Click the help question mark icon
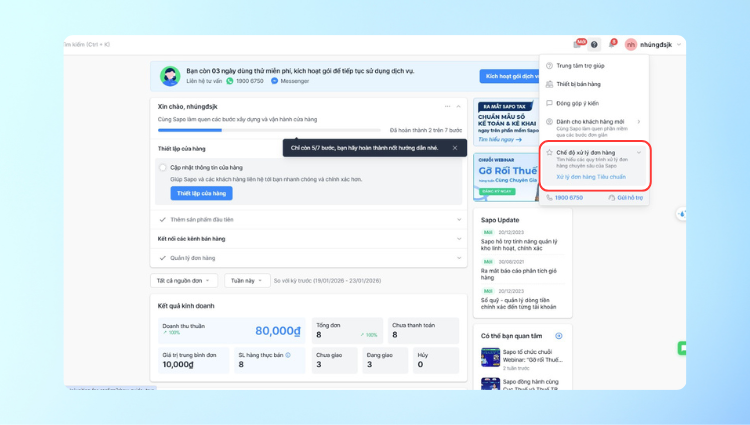This screenshot has height=425, width=750. click(594, 44)
